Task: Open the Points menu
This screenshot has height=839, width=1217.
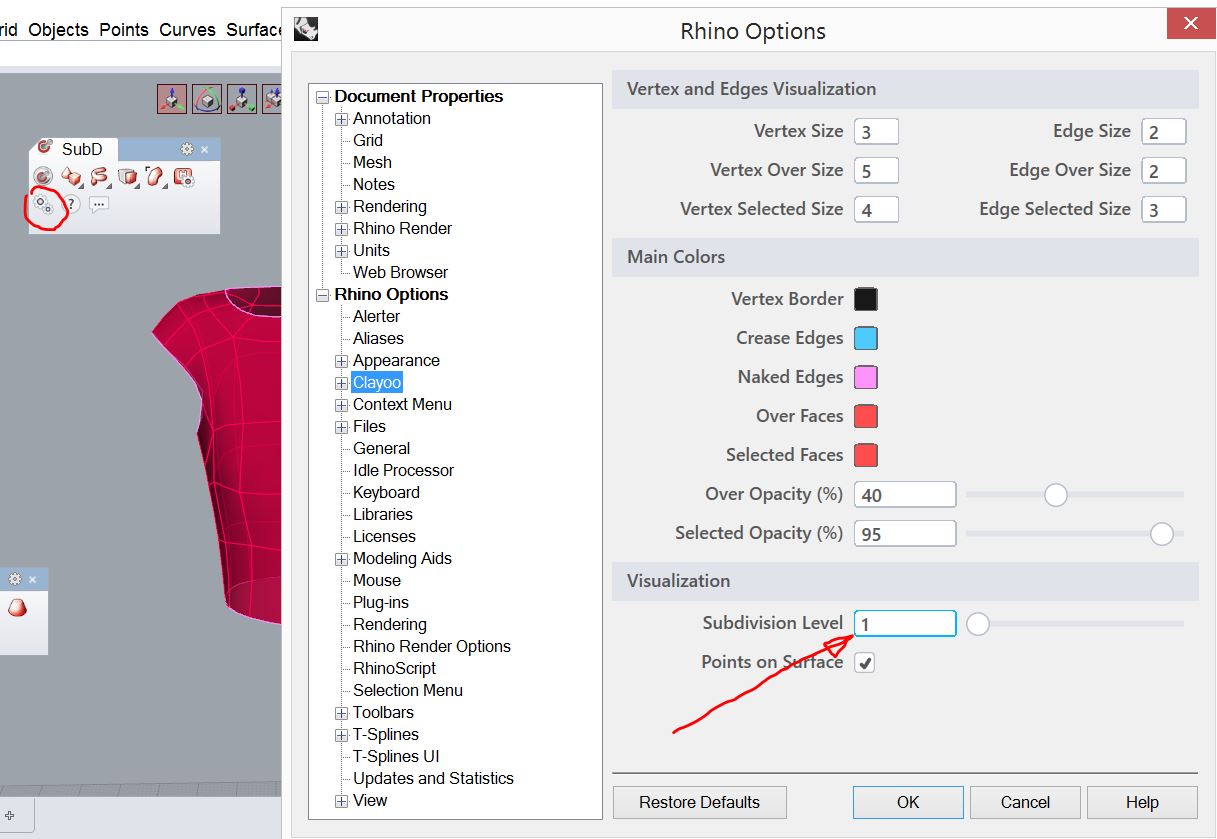Action: tap(124, 30)
